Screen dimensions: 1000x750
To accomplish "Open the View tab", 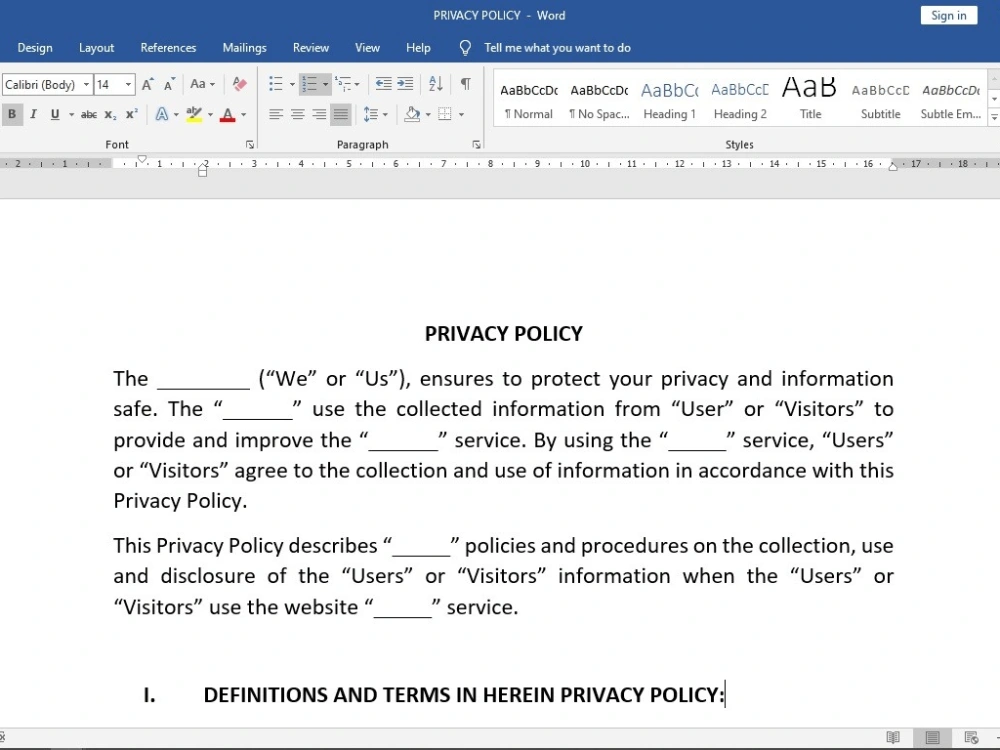I will pos(367,48).
